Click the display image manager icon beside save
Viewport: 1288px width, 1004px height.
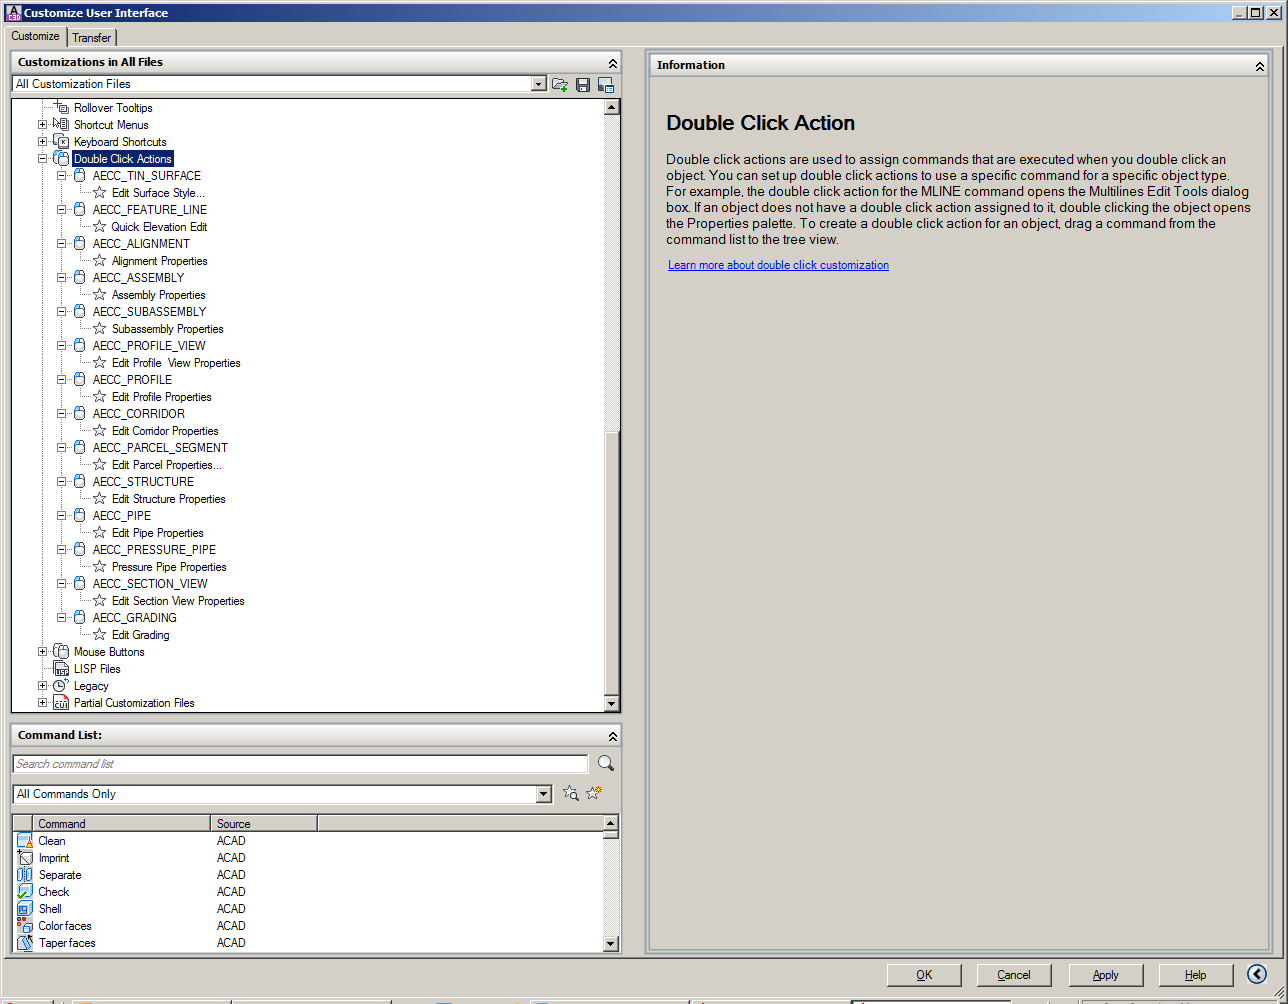[x=606, y=85]
